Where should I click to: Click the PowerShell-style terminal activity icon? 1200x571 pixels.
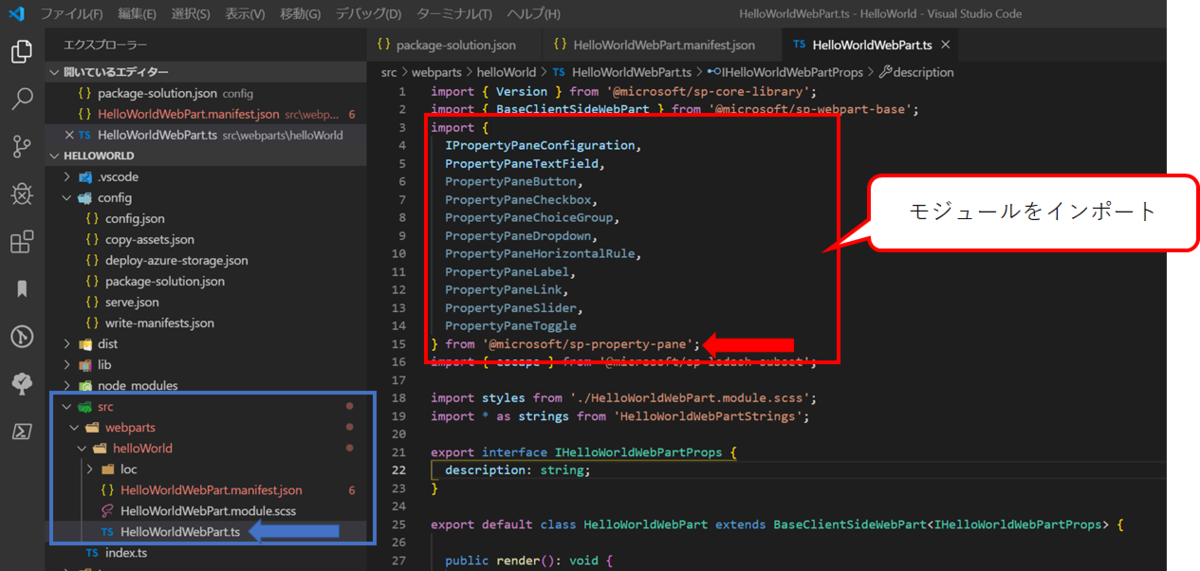[x=21, y=432]
